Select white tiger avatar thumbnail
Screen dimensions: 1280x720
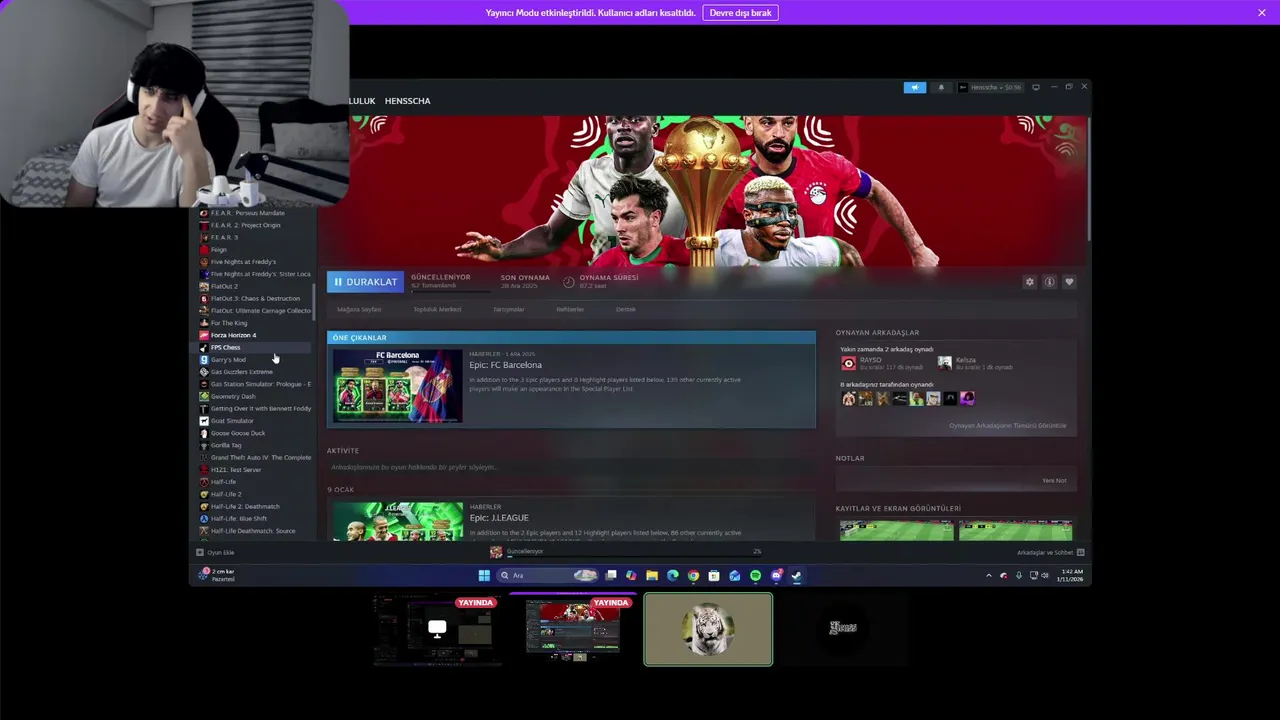coord(708,629)
